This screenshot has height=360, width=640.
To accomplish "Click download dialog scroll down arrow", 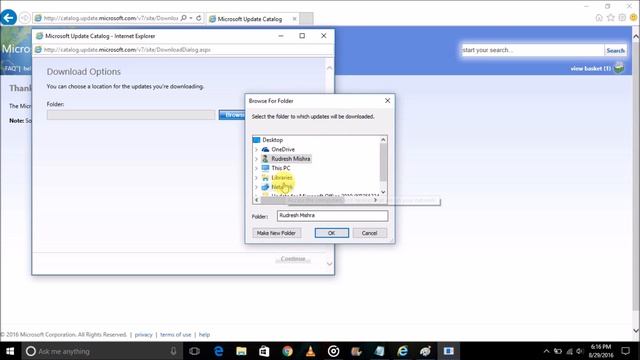I will pos(329,264).
